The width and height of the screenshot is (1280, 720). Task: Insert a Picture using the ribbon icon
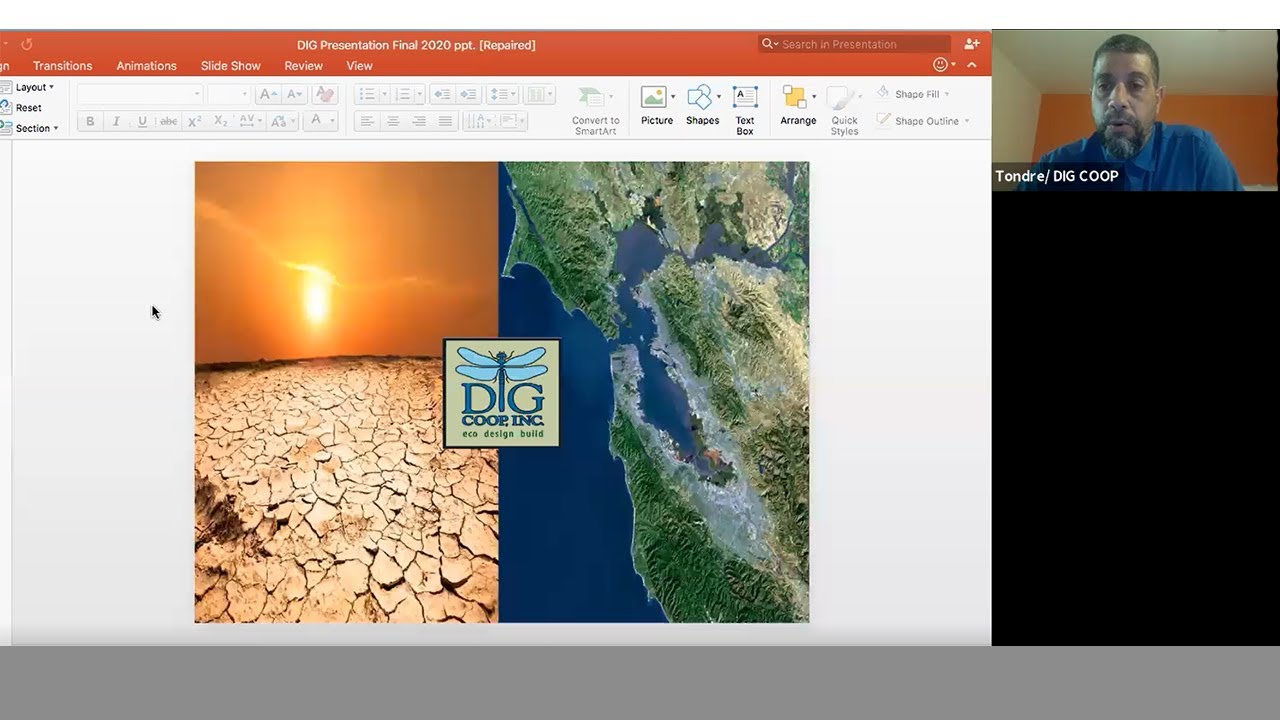[x=653, y=97]
